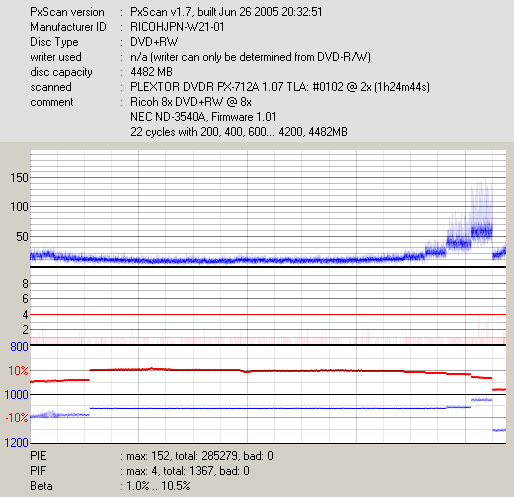Viewport: 514px width, 497px height.
Task: Click the red PIF threshold line at 4
Action: (268, 314)
